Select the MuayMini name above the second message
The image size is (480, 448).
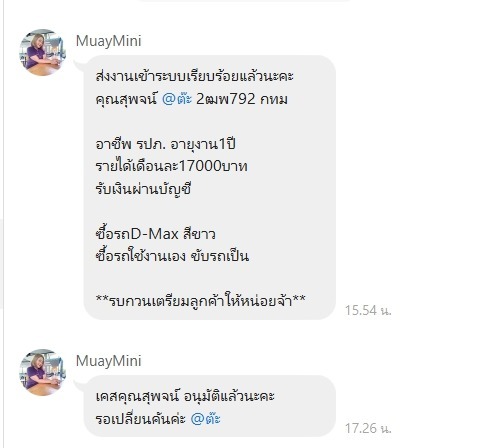click(108, 361)
